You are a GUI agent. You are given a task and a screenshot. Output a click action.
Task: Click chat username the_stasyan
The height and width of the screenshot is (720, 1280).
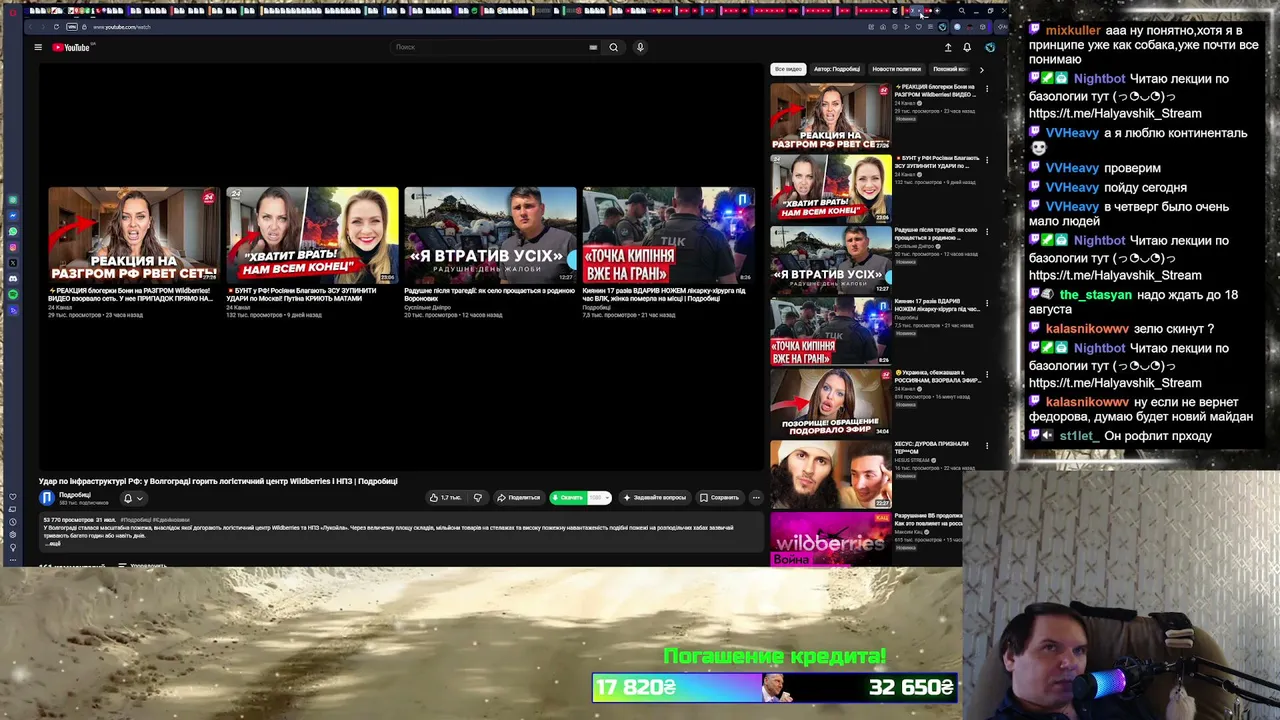click(x=1096, y=295)
